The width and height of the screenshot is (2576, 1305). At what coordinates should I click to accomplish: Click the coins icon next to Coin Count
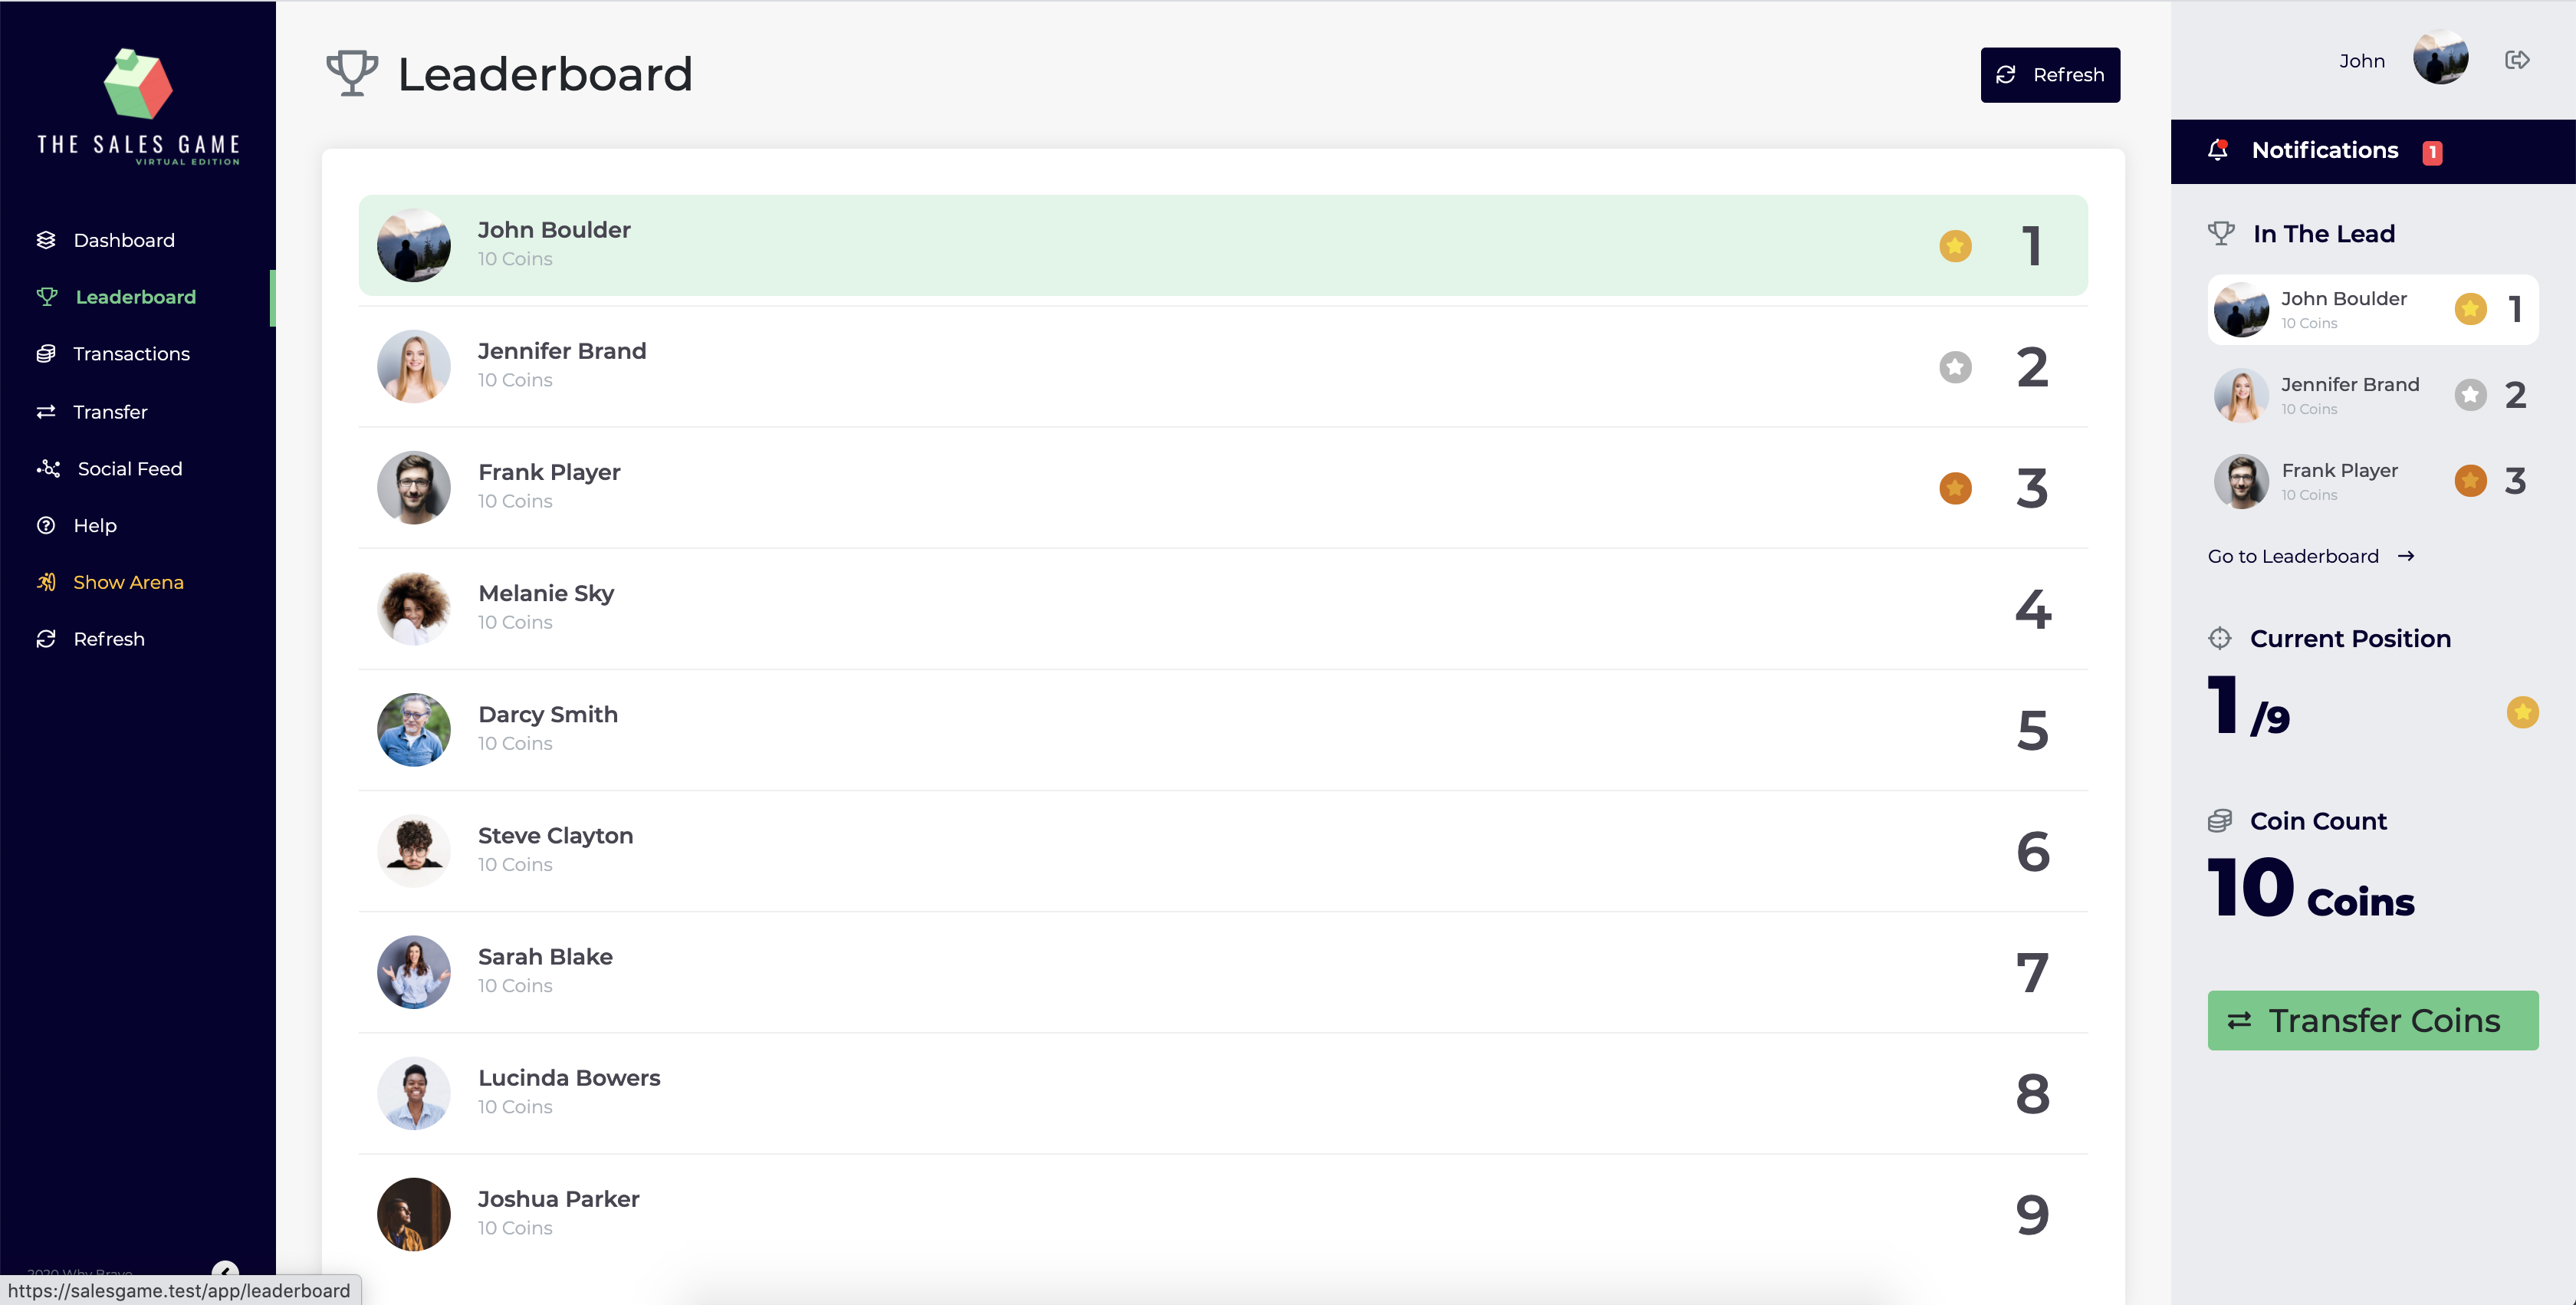[x=2219, y=821]
